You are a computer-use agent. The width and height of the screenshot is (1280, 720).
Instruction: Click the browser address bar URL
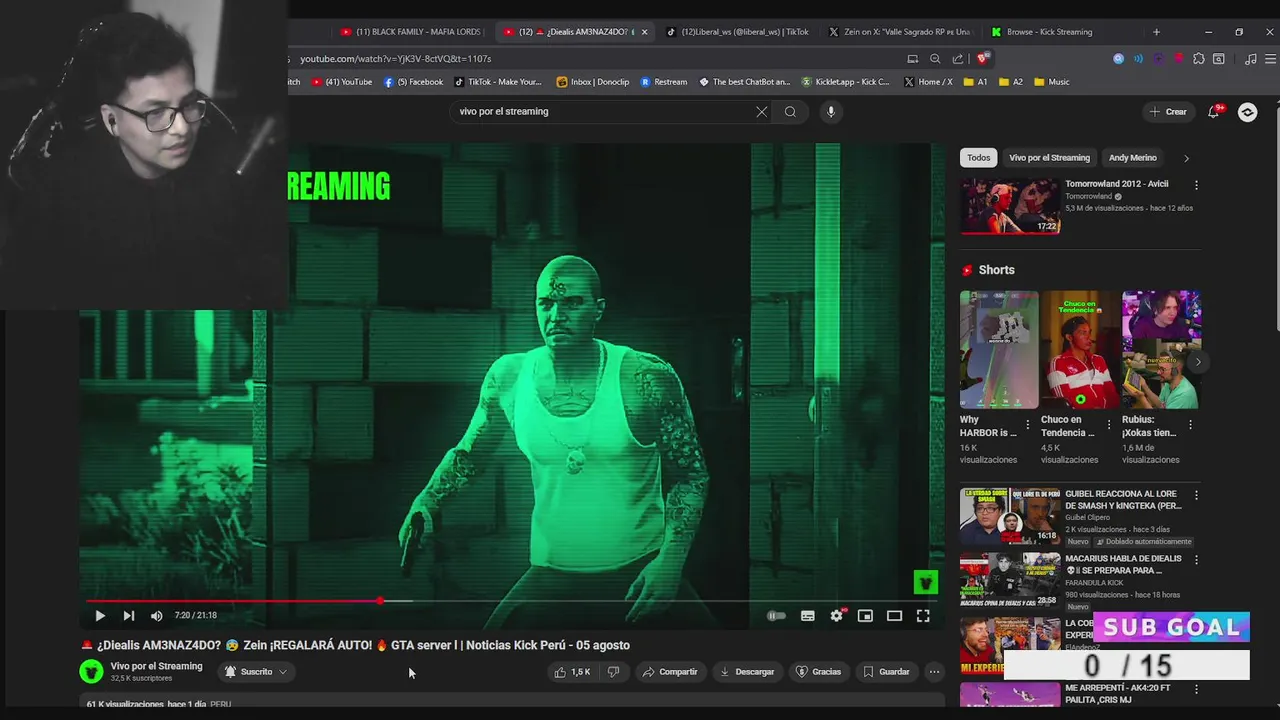(396, 59)
